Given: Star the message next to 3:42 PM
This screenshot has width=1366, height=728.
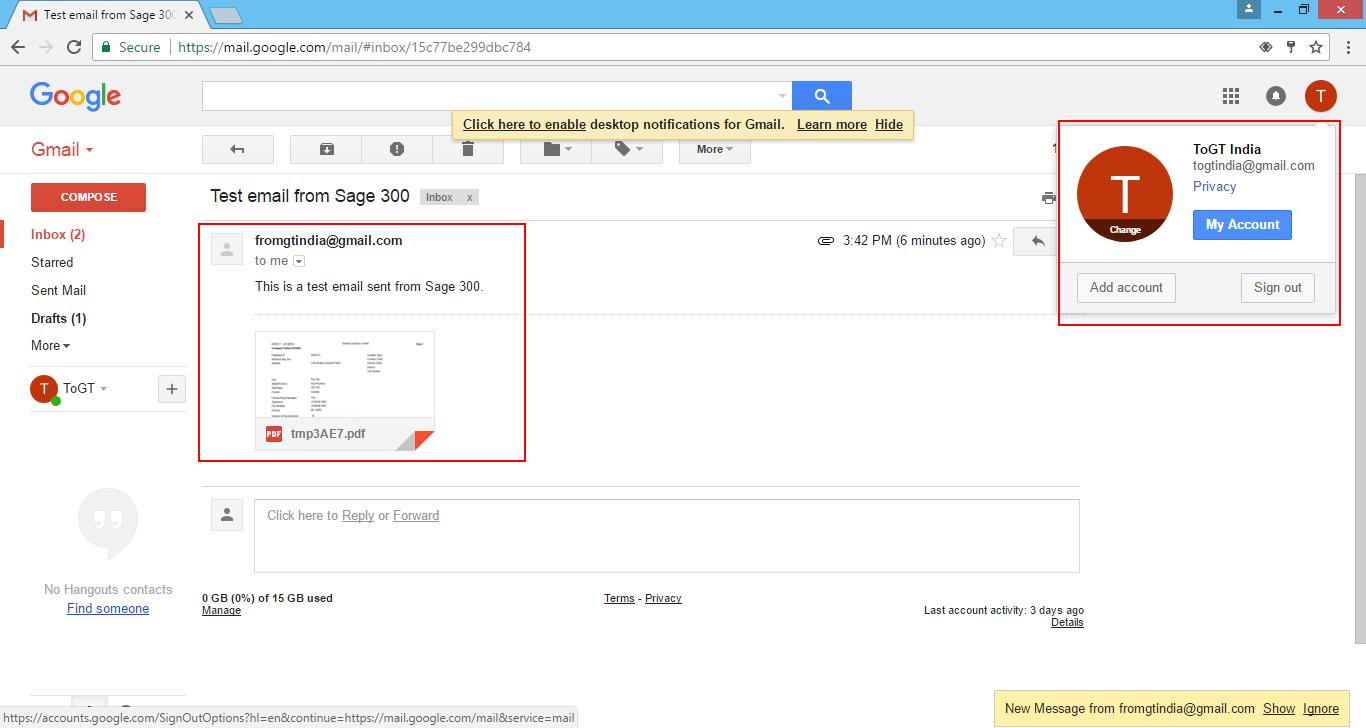Looking at the screenshot, I should coord(998,241).
